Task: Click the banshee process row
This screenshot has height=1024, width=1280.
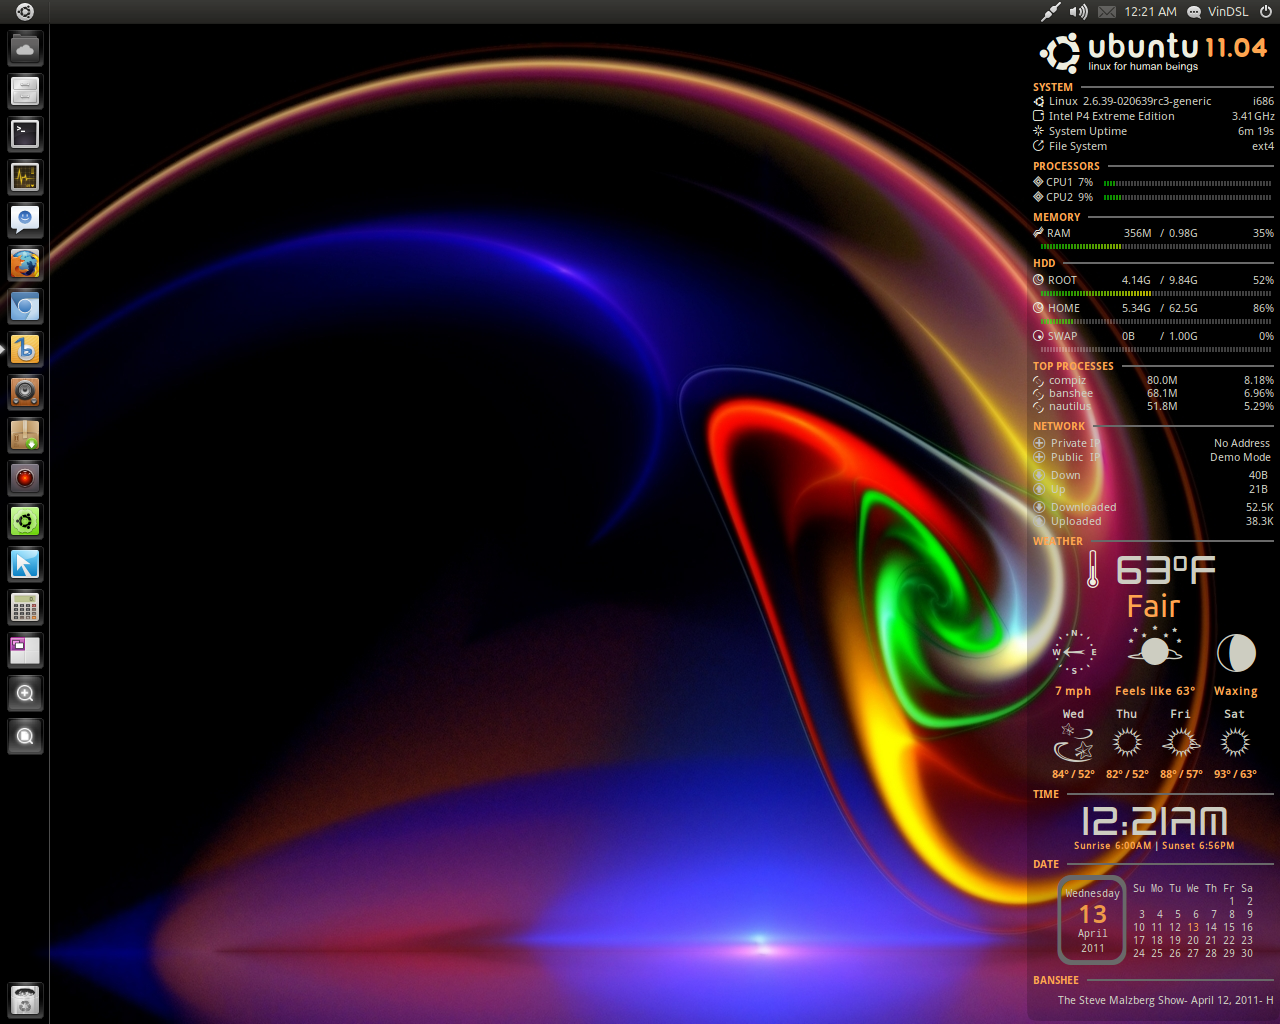Action: (x=1153, y=393)
